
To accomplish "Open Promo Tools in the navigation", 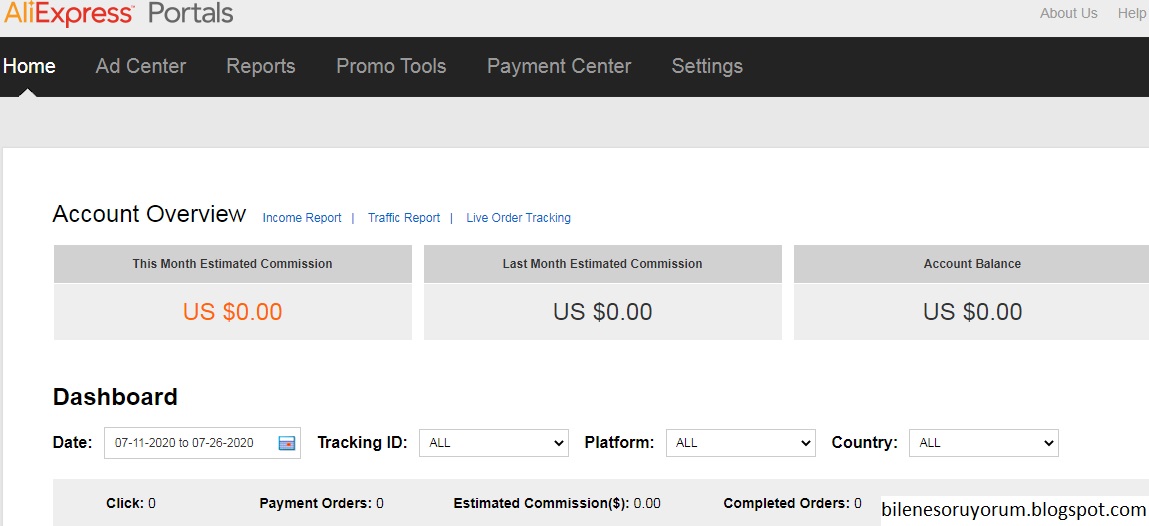I will click(391, 66).
